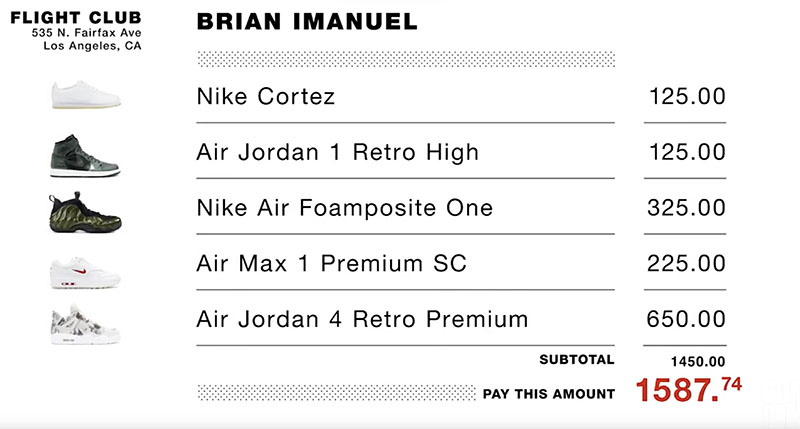Click the Nike Cortez item name
The image size is (800, 429).
266,97
